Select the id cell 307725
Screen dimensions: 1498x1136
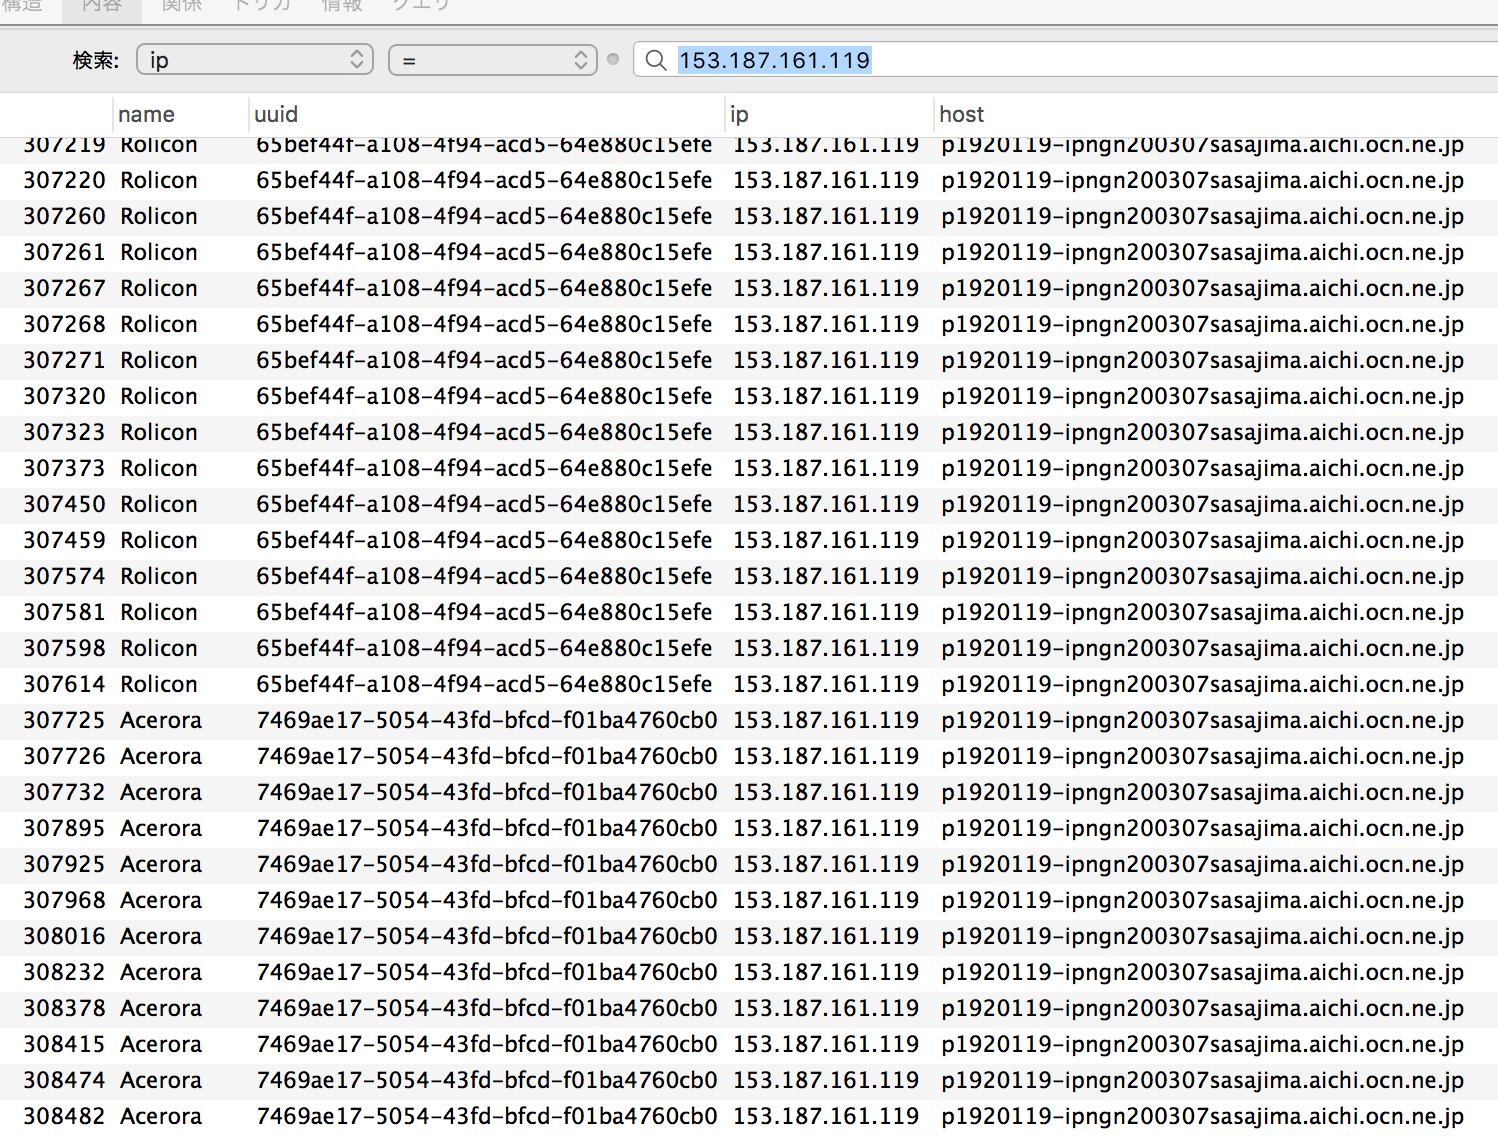point(64,720)
